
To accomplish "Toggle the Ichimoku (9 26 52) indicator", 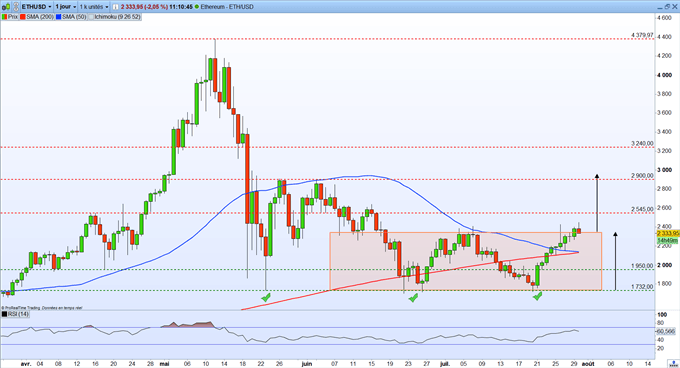I will tap(114, 17).
